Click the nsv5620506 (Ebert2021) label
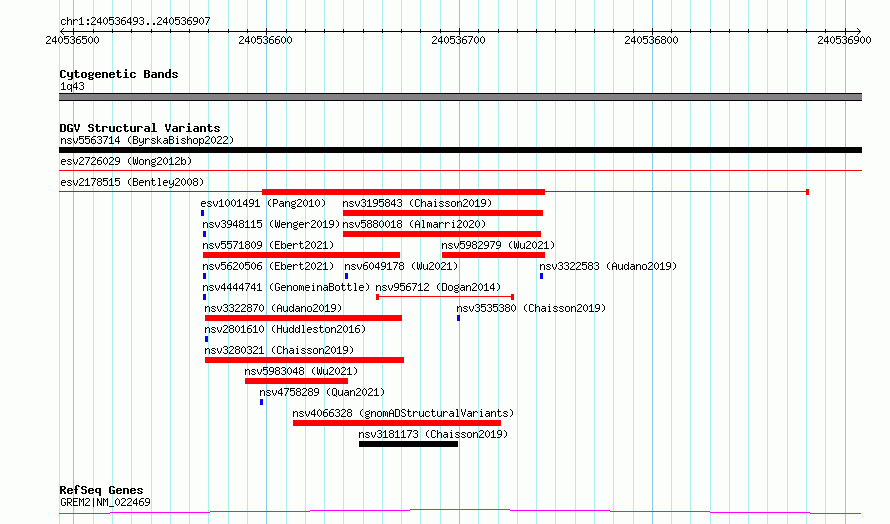 pos(268,266)
